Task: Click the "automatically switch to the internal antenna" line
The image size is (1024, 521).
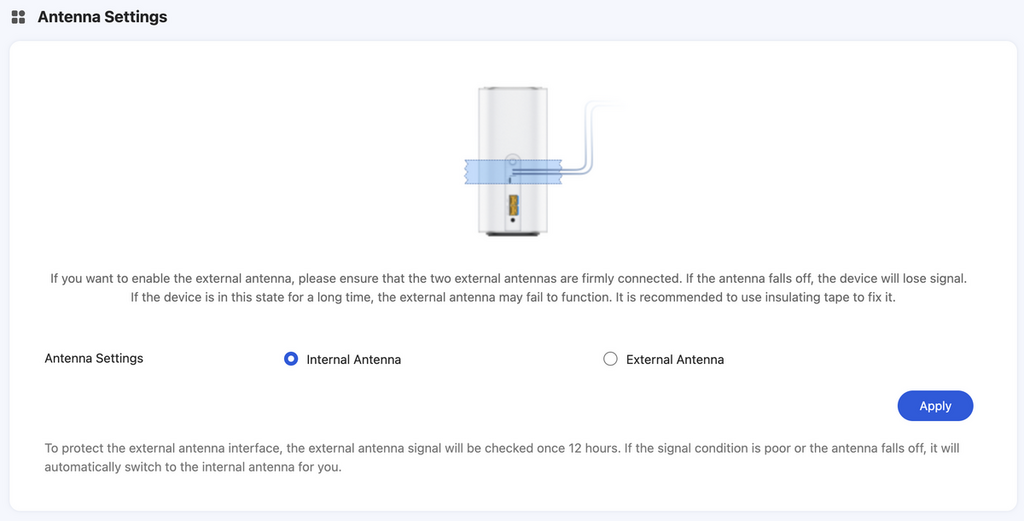Action: coord(194,468)
